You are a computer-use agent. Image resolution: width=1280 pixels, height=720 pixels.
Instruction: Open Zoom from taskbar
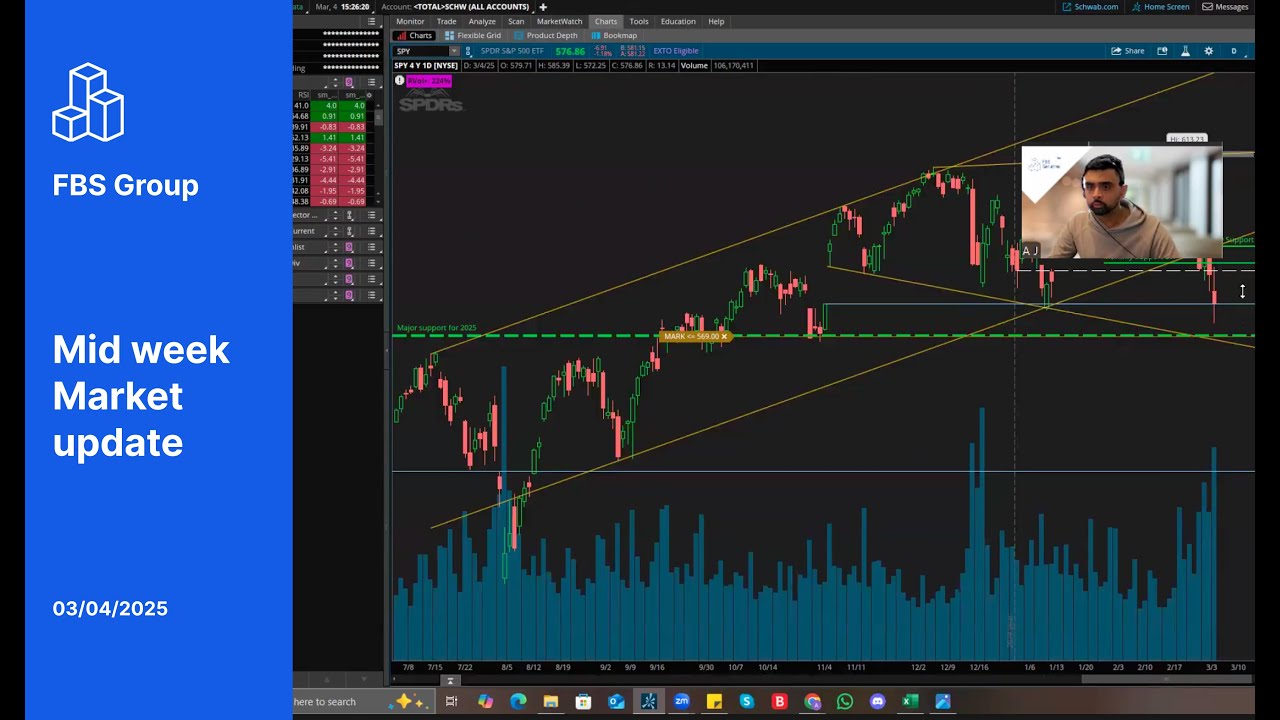682,702
